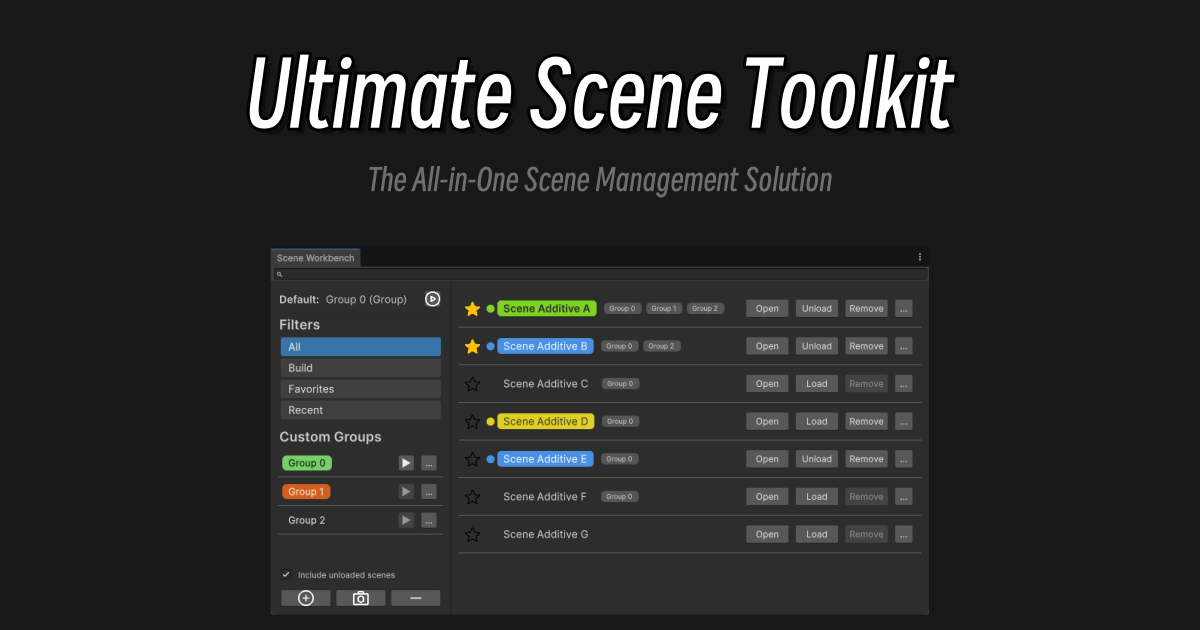The image size is (1200, 630).
Task: Unload Scene Additive E
Action: (816, 458)
